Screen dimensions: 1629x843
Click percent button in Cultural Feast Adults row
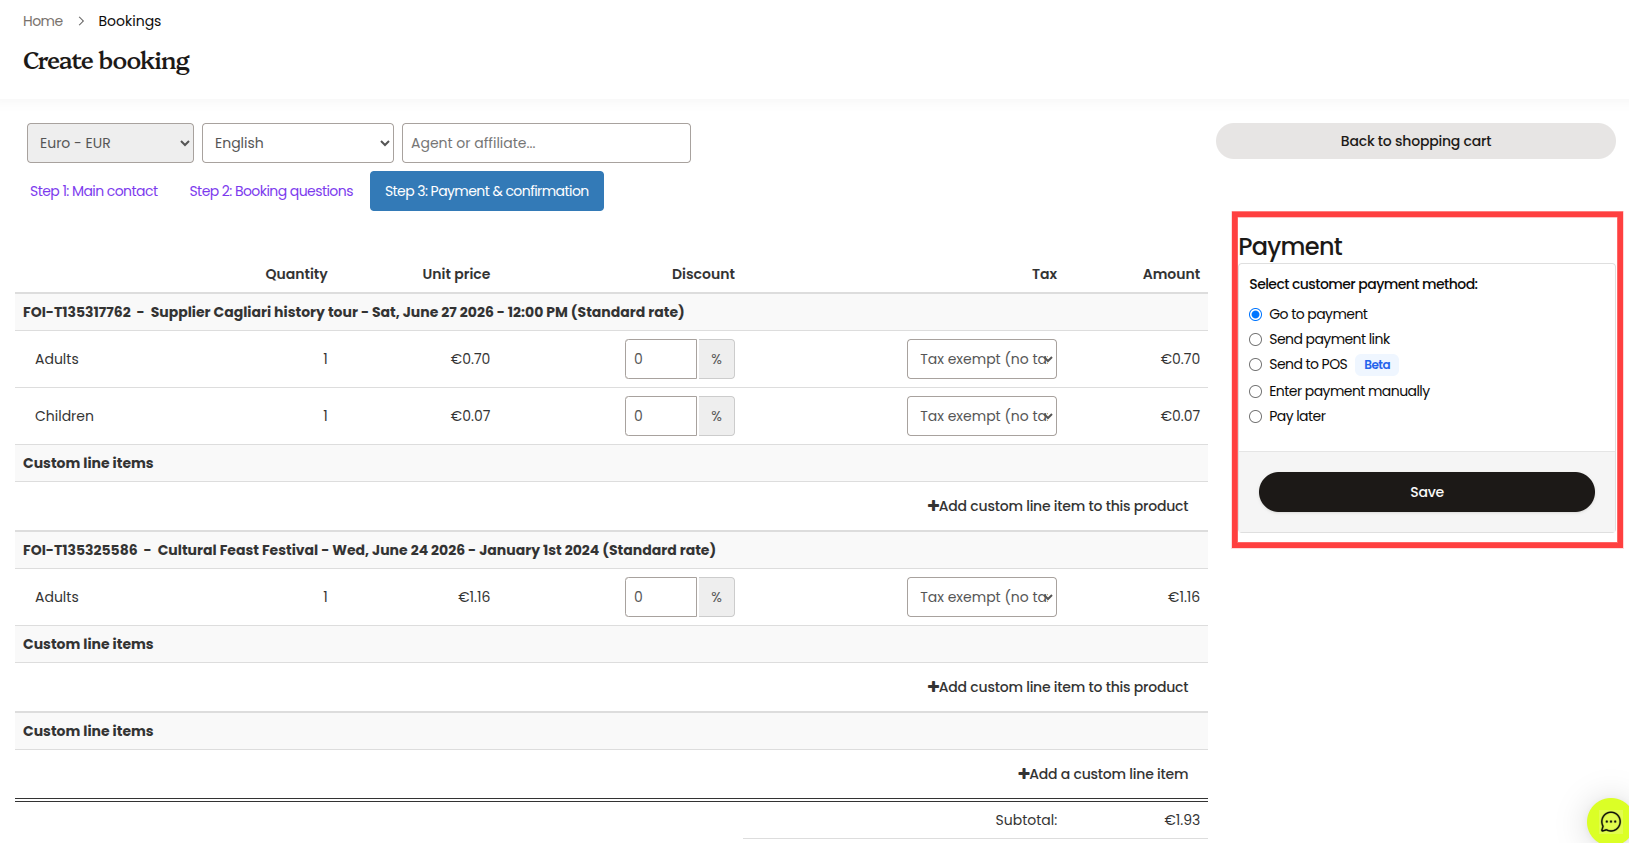coord(717,597)
